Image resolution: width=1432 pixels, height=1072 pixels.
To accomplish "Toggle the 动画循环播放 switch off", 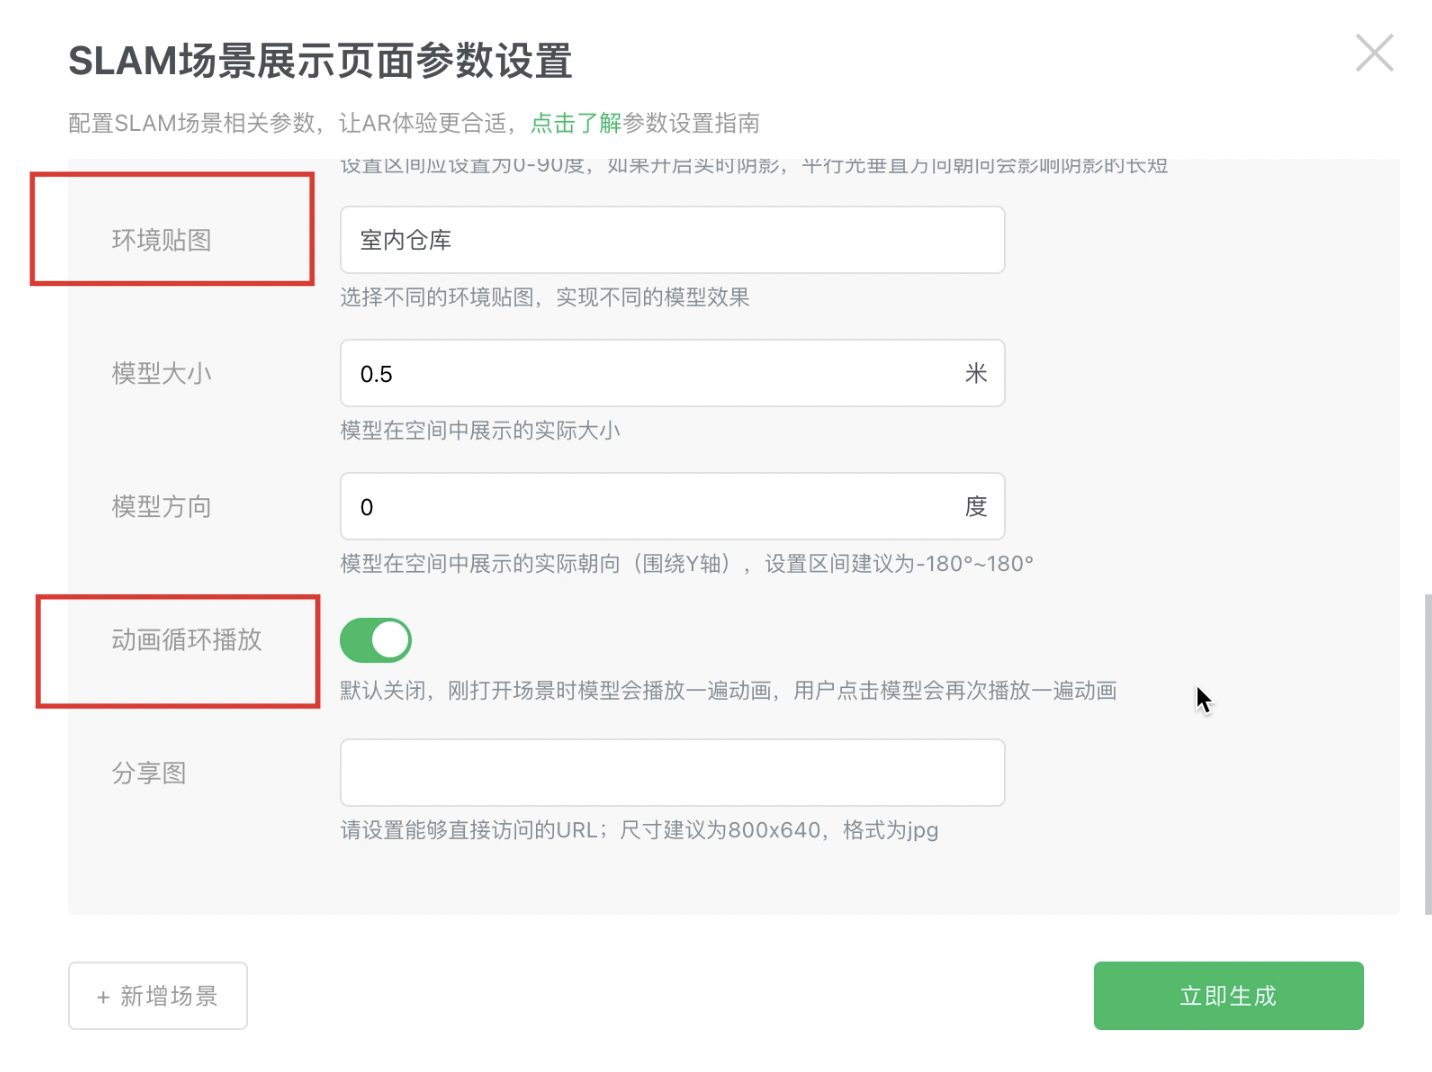I will point(376,640).
